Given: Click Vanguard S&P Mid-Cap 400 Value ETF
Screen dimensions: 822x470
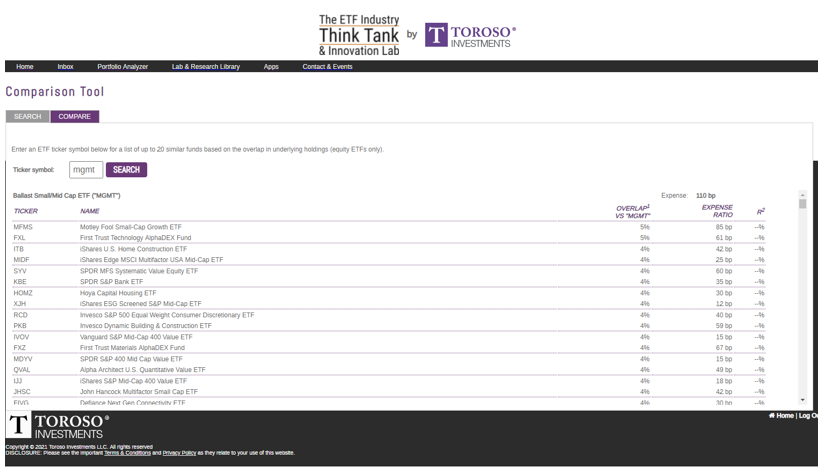Looking at the screenshot, I should tap(136, 337).
